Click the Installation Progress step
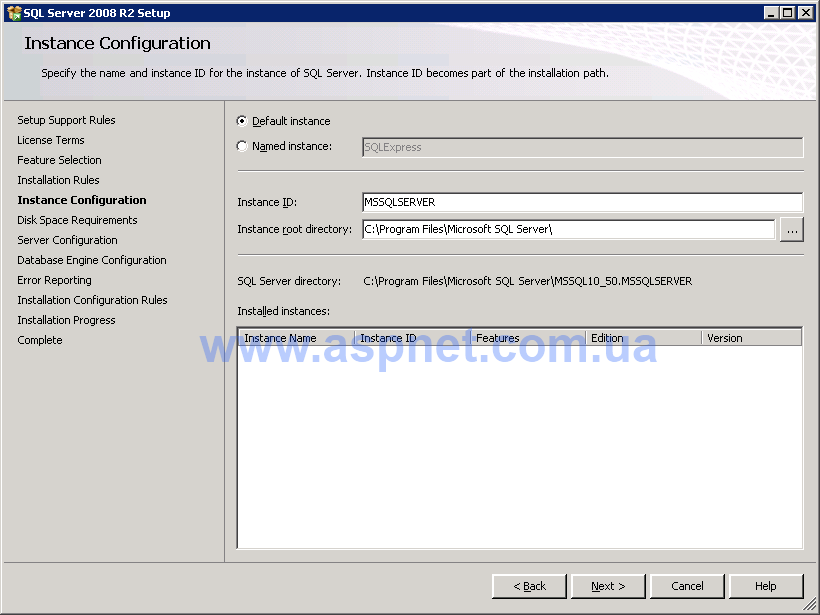The height and width of the screenshot is (615, 820). pyautogui.click(x=66, y=320)
